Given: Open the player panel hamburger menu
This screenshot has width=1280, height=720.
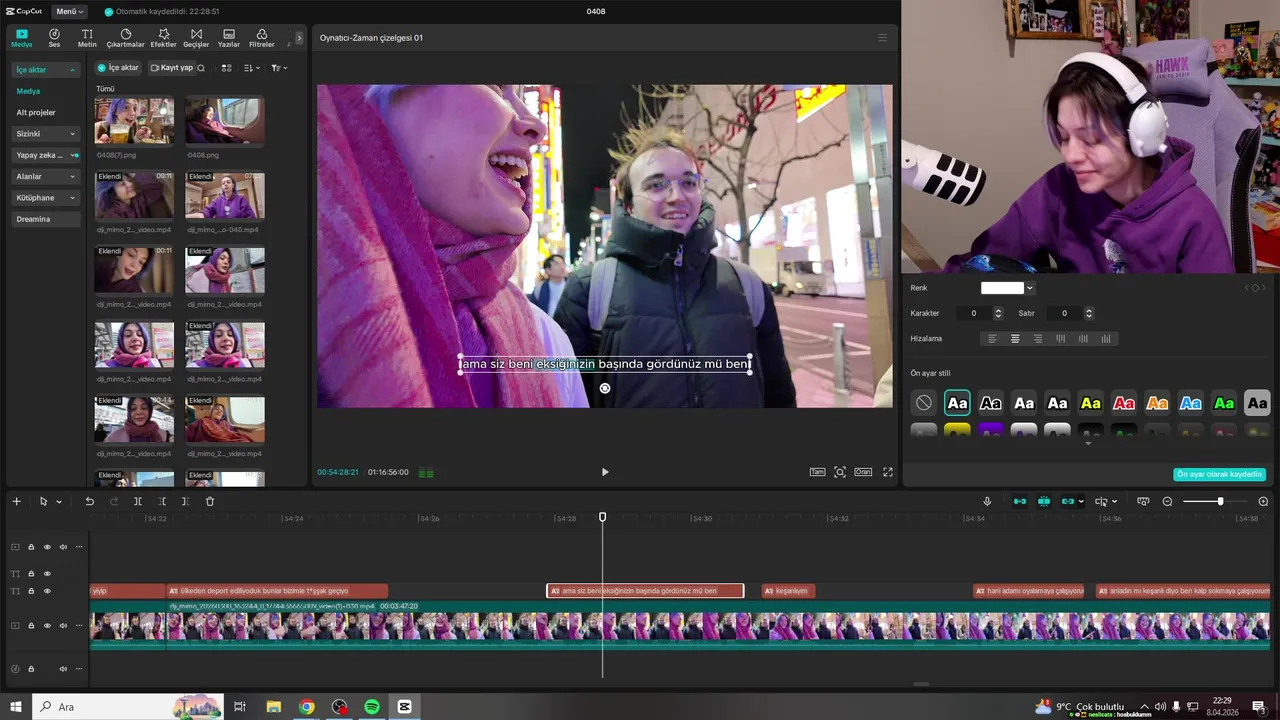Looking at the screenshot, I should click(x=882, y=38).
